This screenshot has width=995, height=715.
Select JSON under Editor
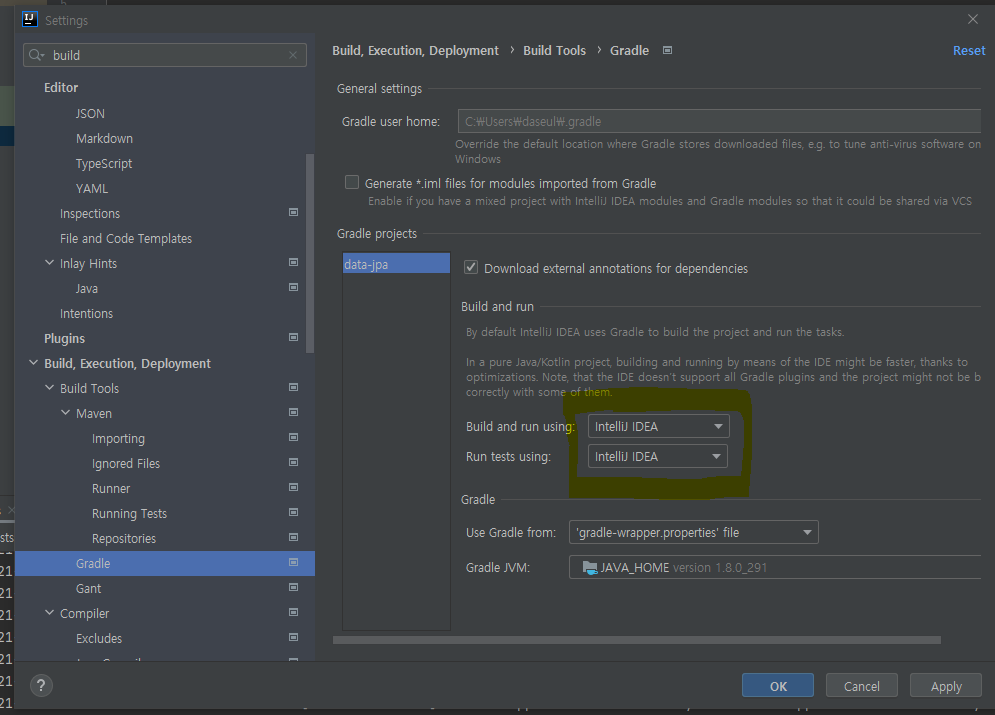(90, 114)
